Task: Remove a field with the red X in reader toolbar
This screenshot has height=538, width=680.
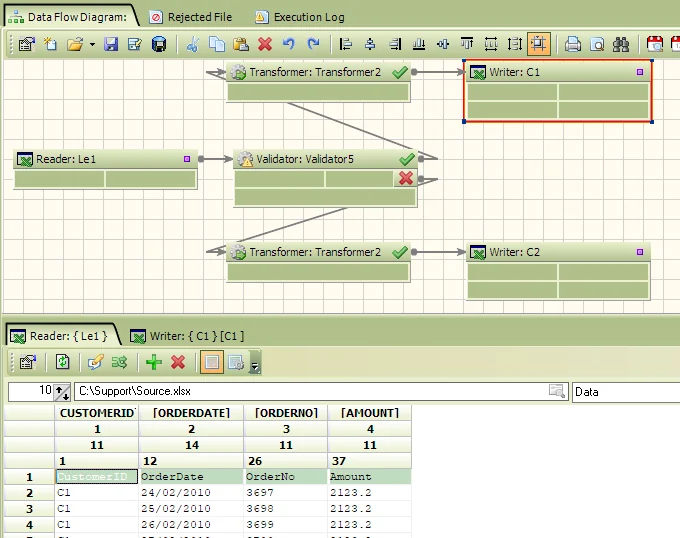Action: tap(178, 362)
